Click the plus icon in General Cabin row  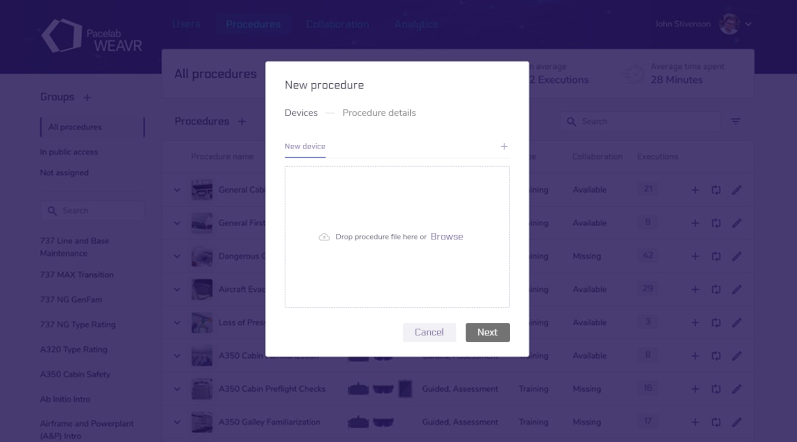coord(695,190)
